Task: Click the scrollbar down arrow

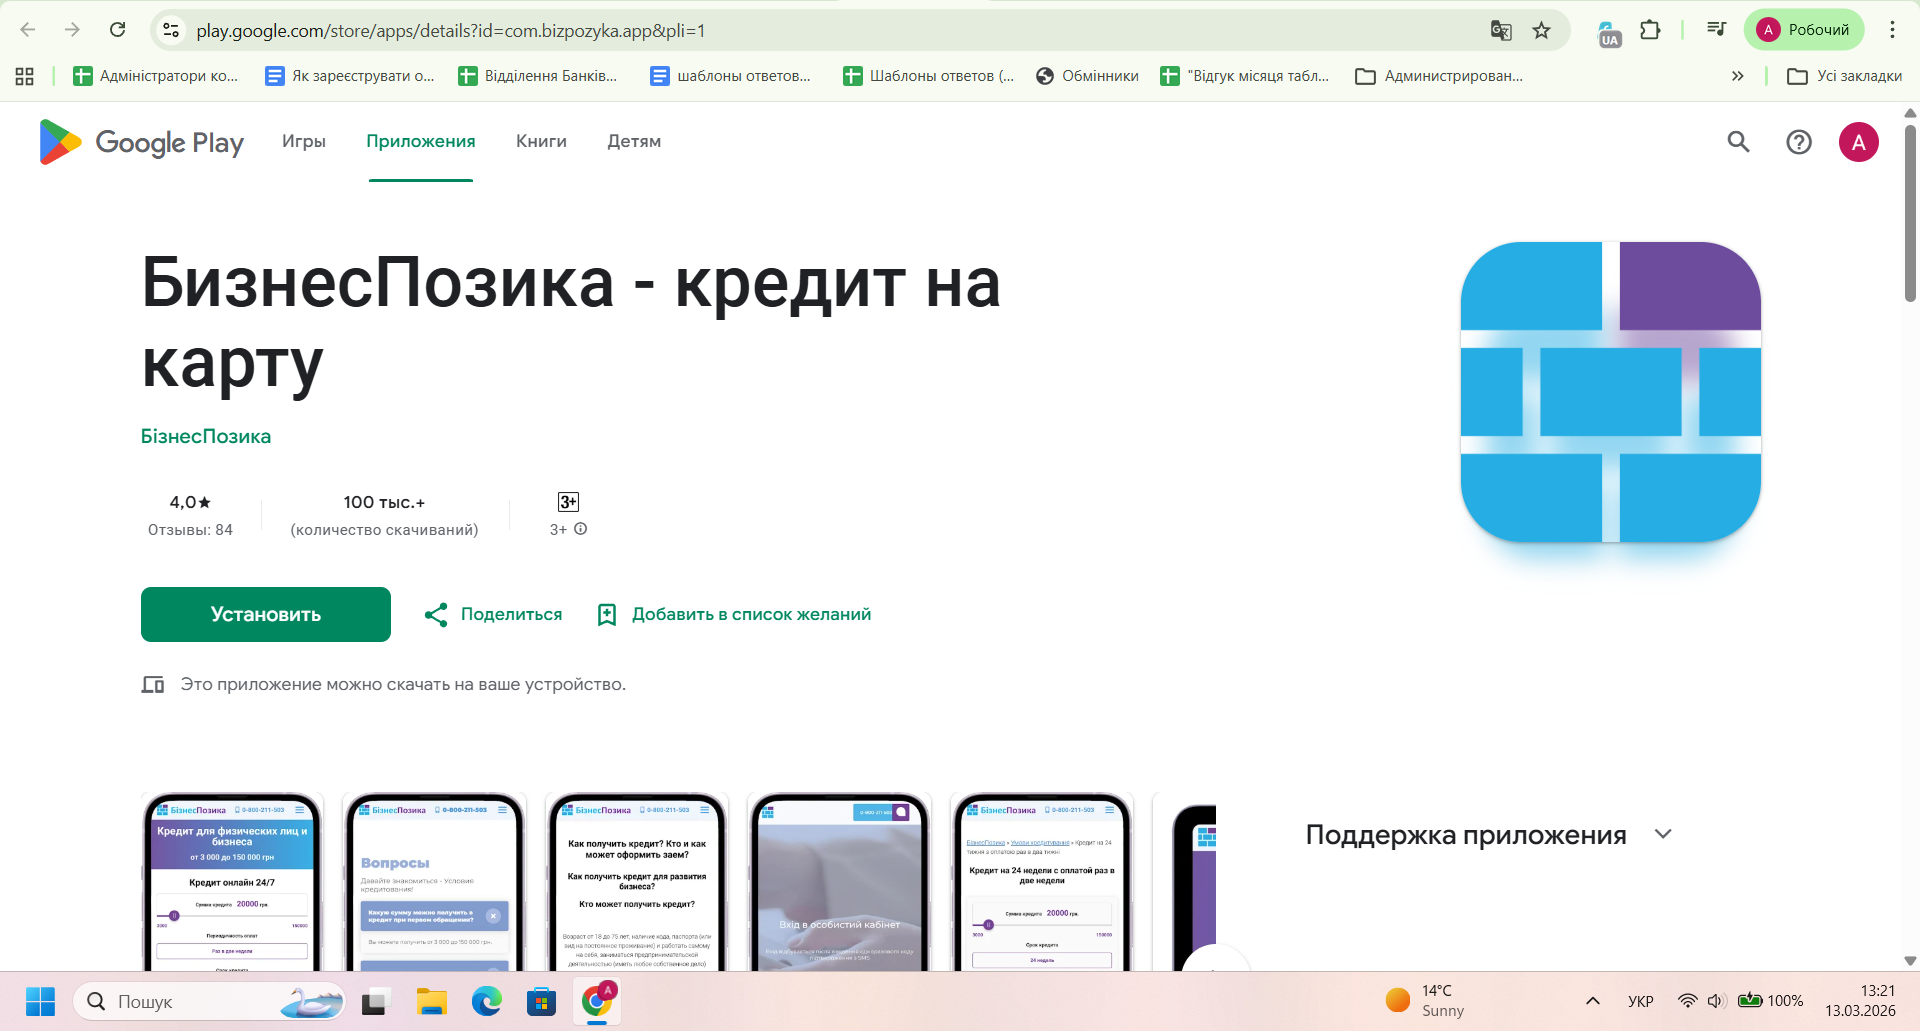Action: pos(1910,961)
